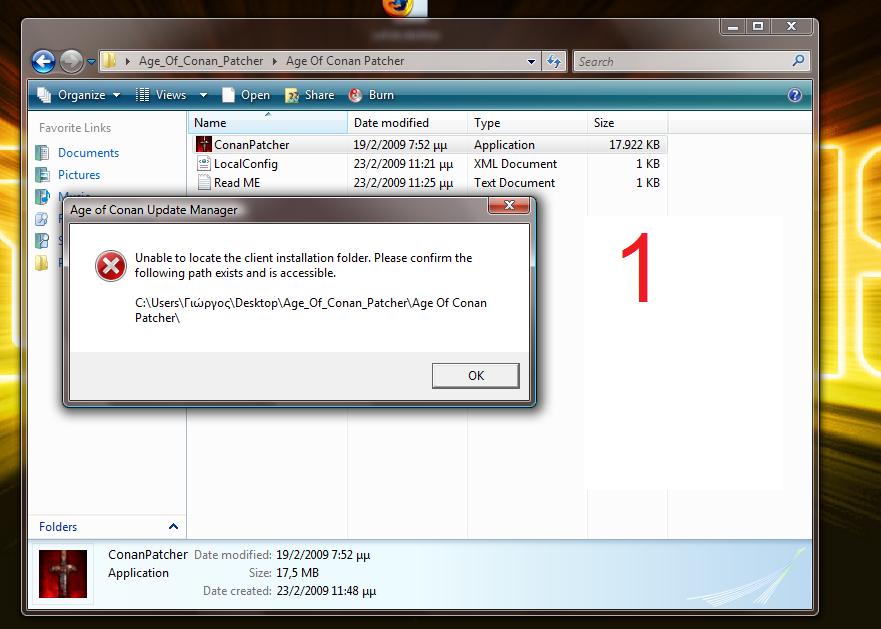Click the XML Document type cell
Screen dimensions: 881x629
click(515, 164)
